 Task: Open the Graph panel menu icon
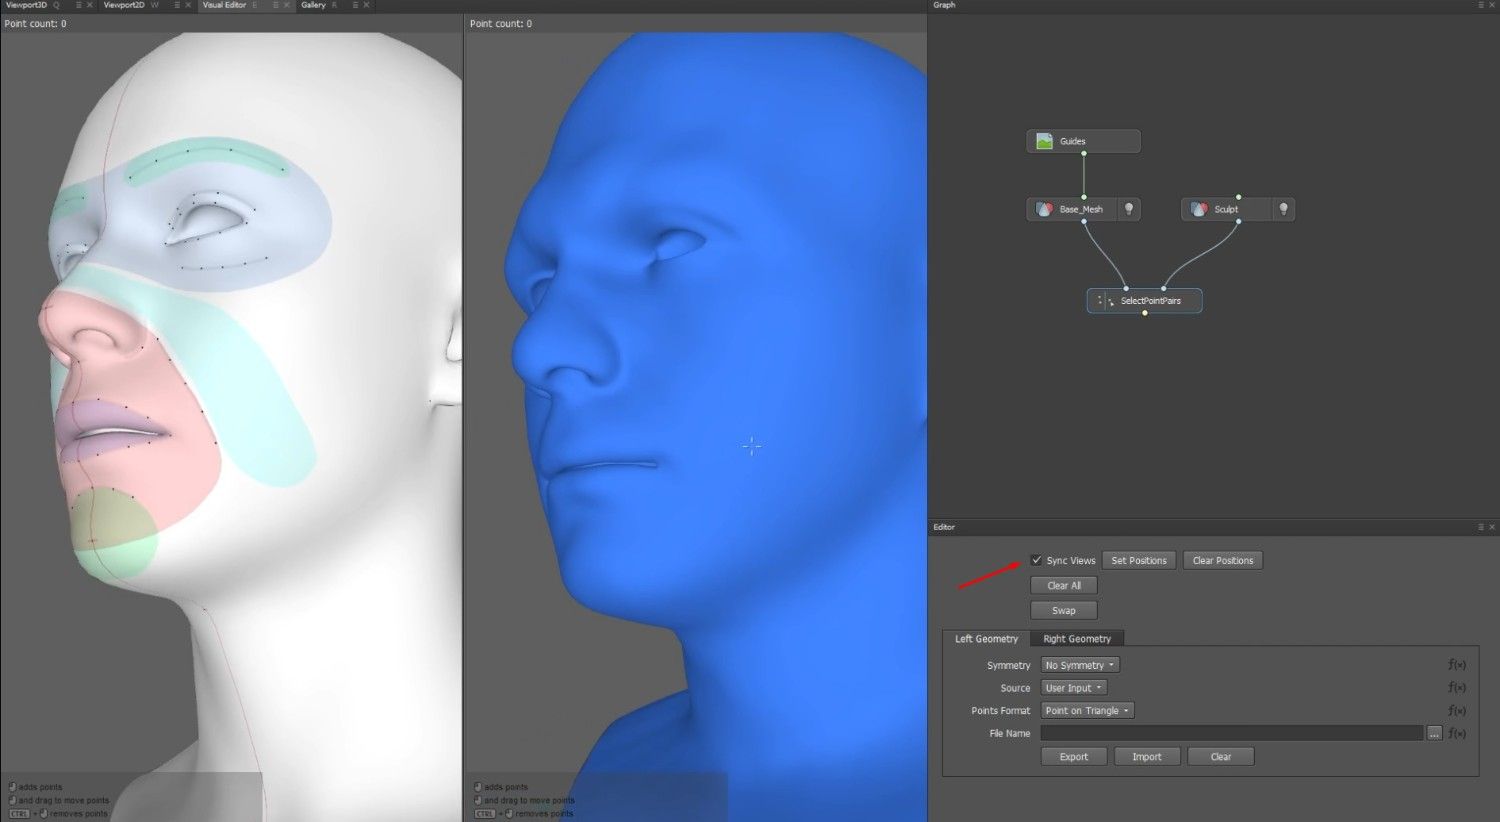point(1481,5)
